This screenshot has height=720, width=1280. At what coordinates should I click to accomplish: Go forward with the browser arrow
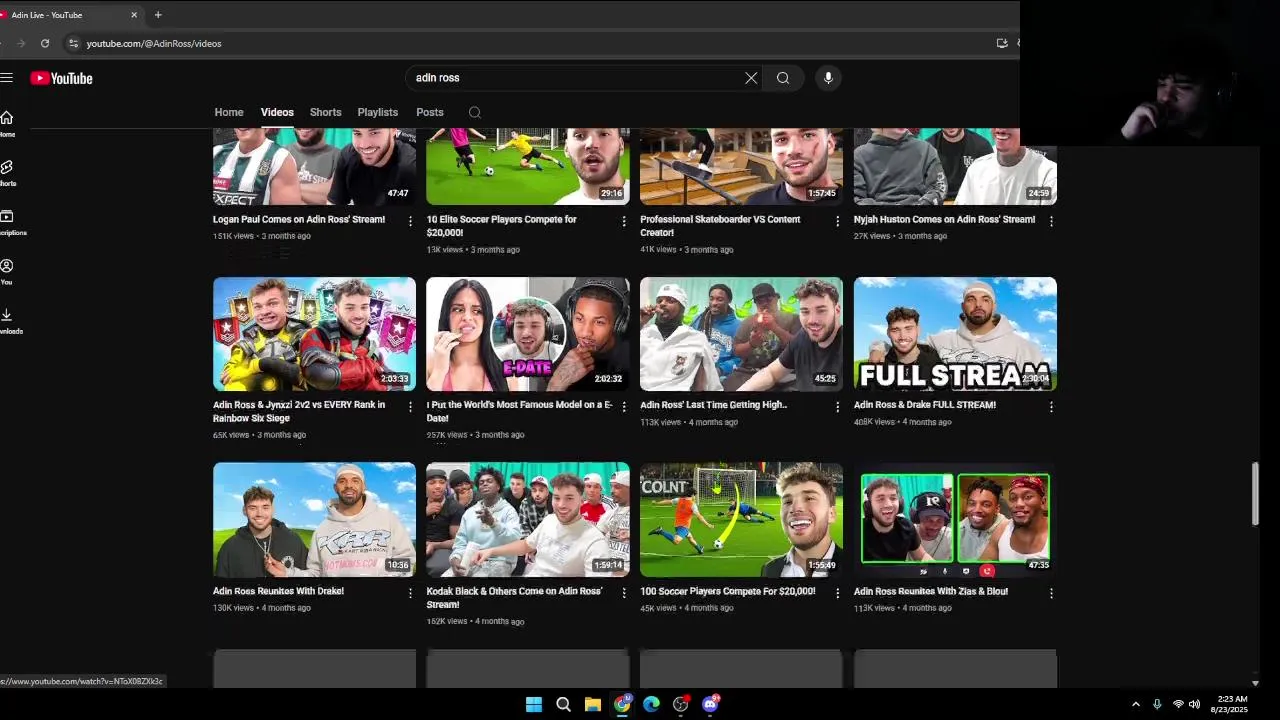[x=20, y=43]
